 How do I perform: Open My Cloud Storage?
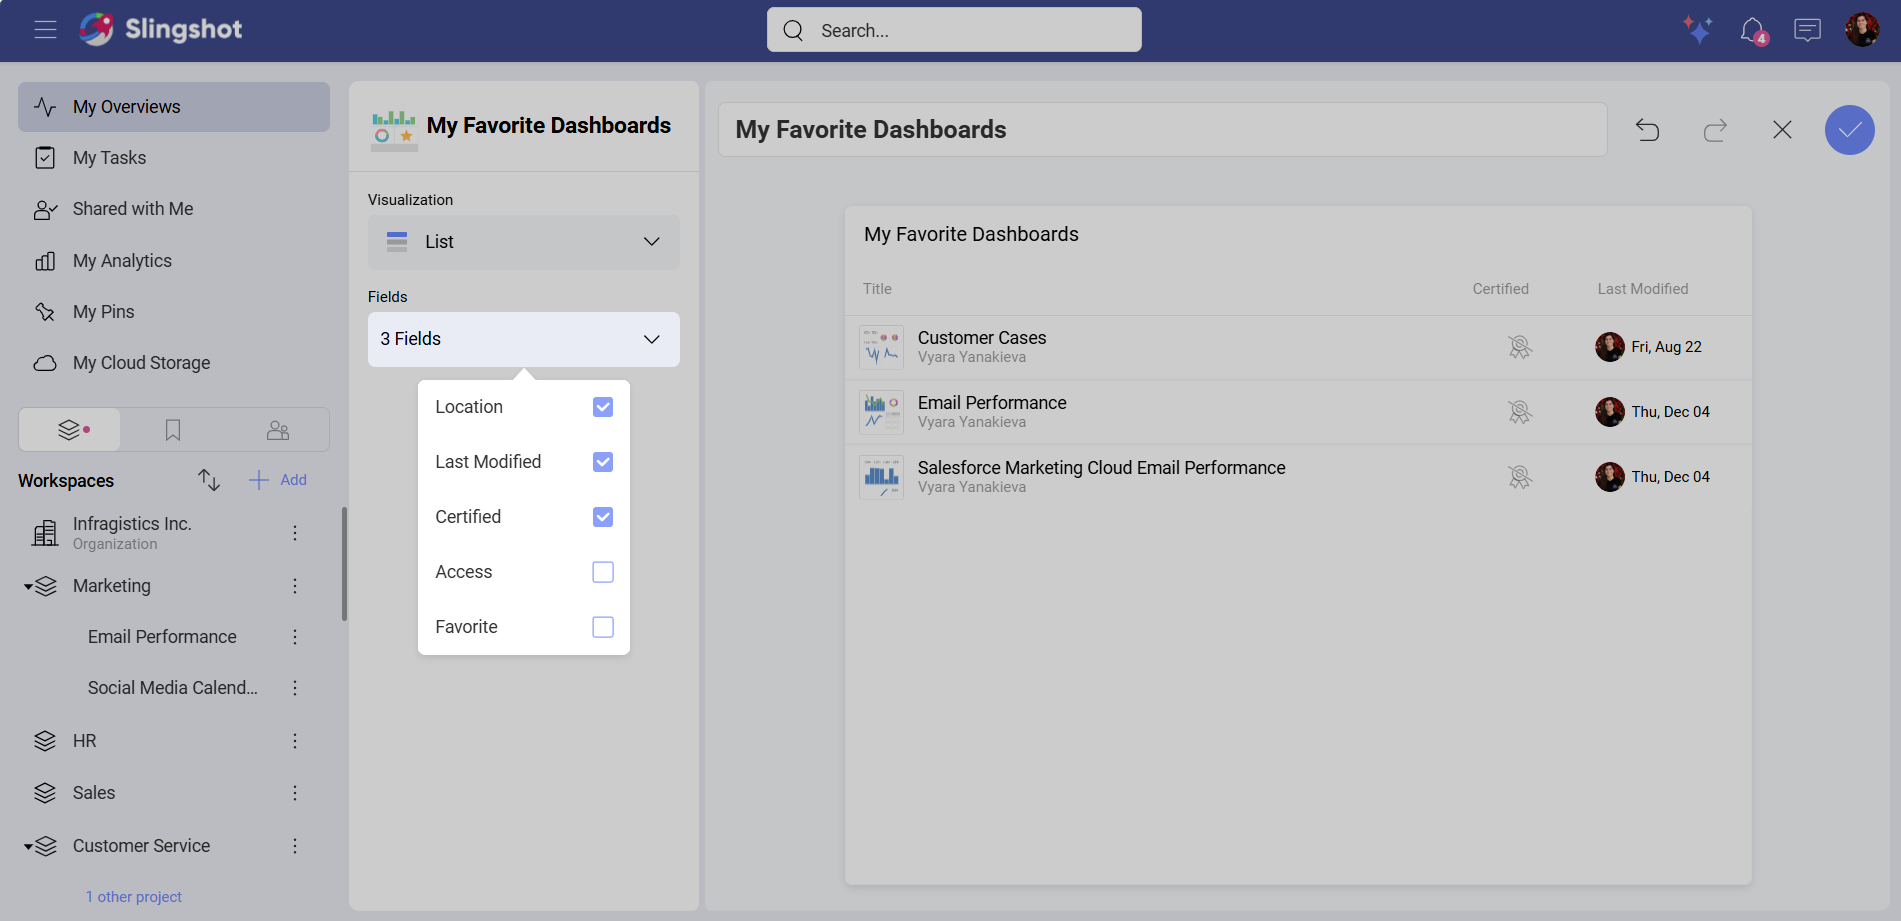[x=141, y=362]
